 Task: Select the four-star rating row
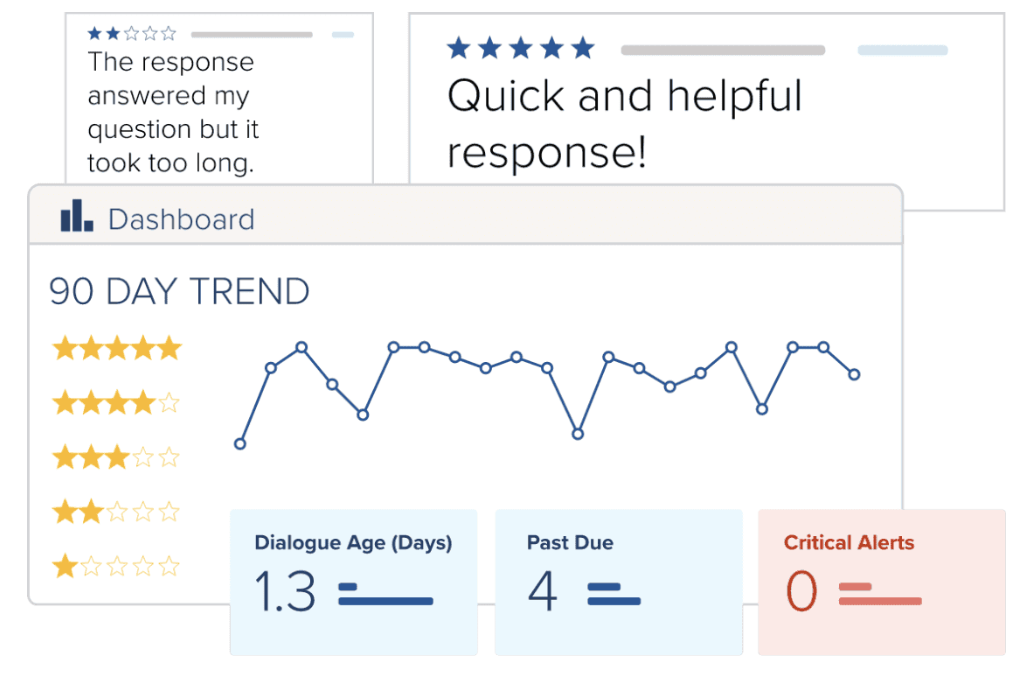tap(116, 404)
